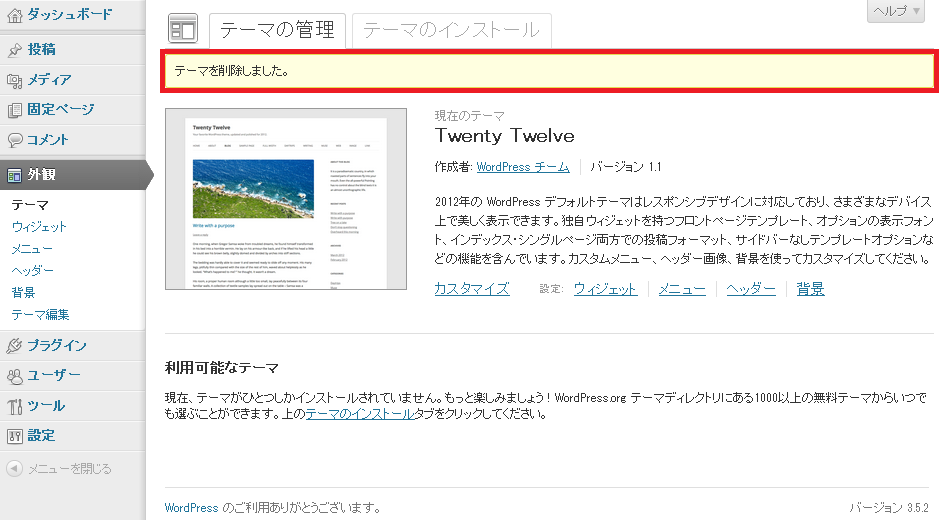Click the Pages icon in sidebar
Viewport: 940px width, 520px height.
tap(15, 110)
